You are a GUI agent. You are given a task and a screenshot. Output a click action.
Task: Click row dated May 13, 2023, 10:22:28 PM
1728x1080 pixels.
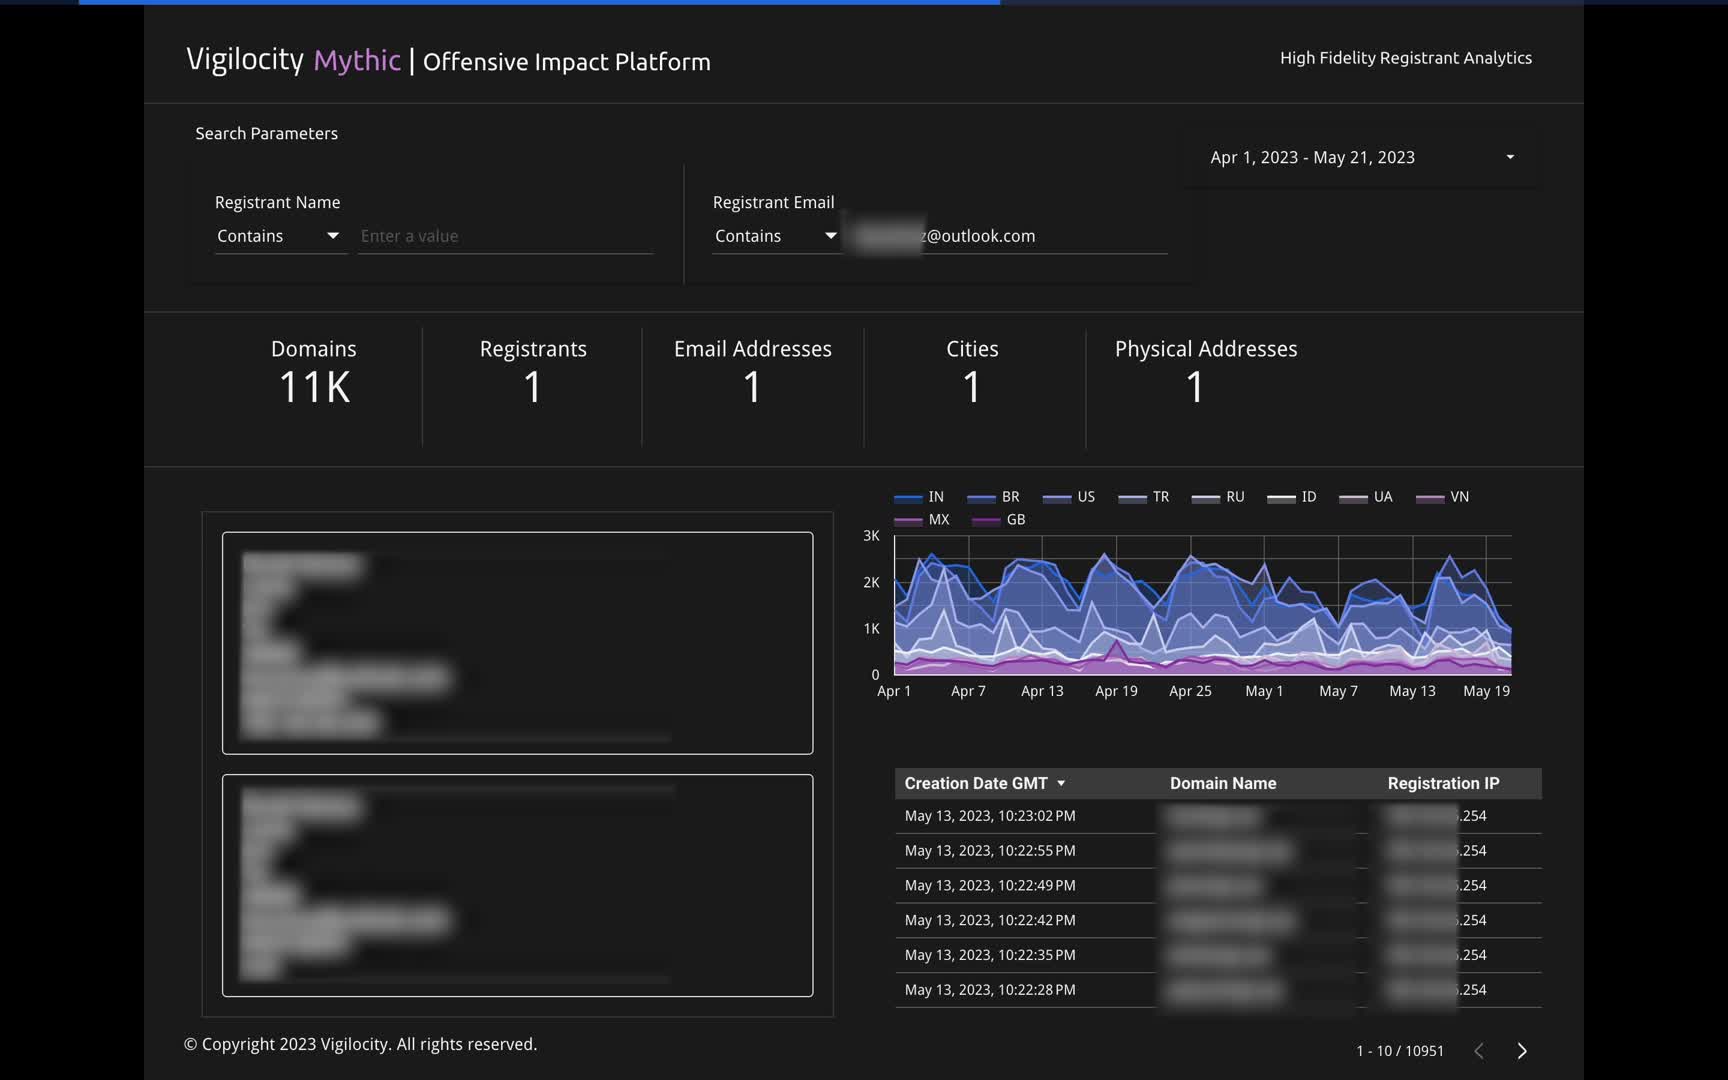coord(1218,990)
